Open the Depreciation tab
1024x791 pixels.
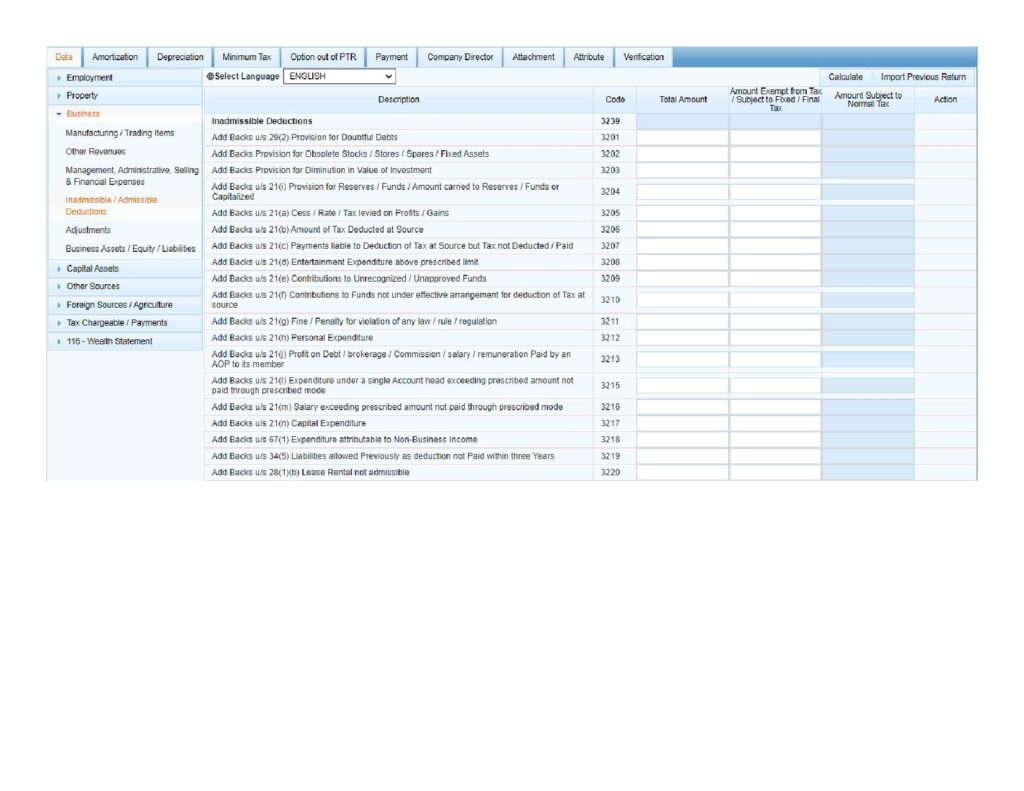pos(180,57)
